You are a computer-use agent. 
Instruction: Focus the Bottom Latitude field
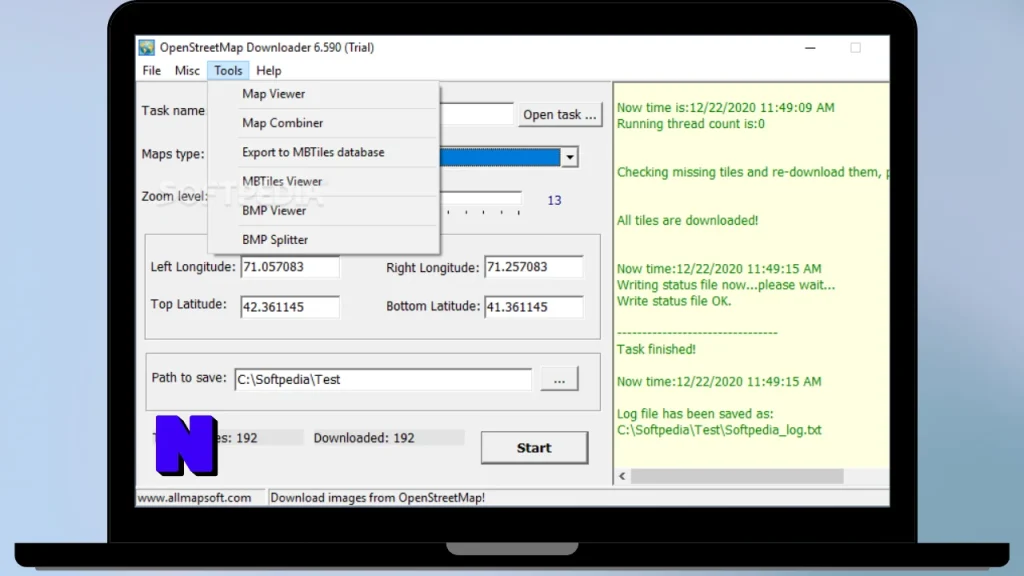(x=534, y=307)
